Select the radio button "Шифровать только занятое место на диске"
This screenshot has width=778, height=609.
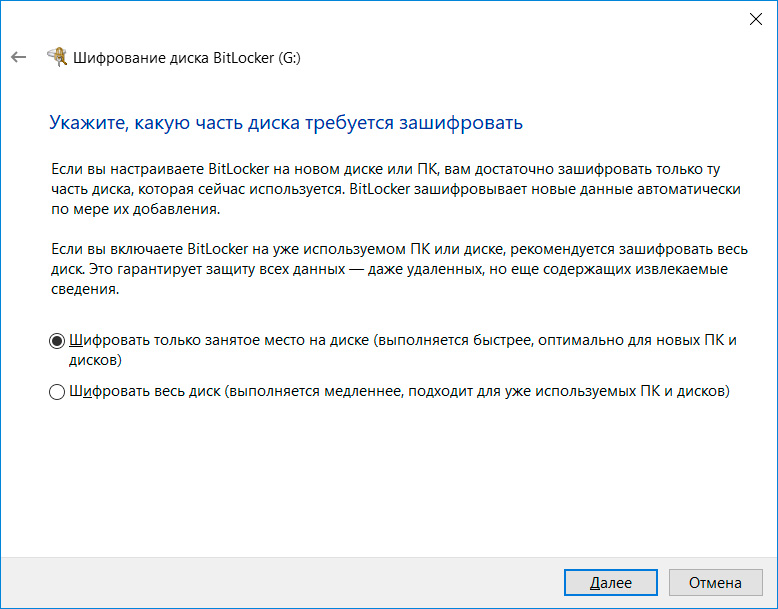click(x=57, y=341)
